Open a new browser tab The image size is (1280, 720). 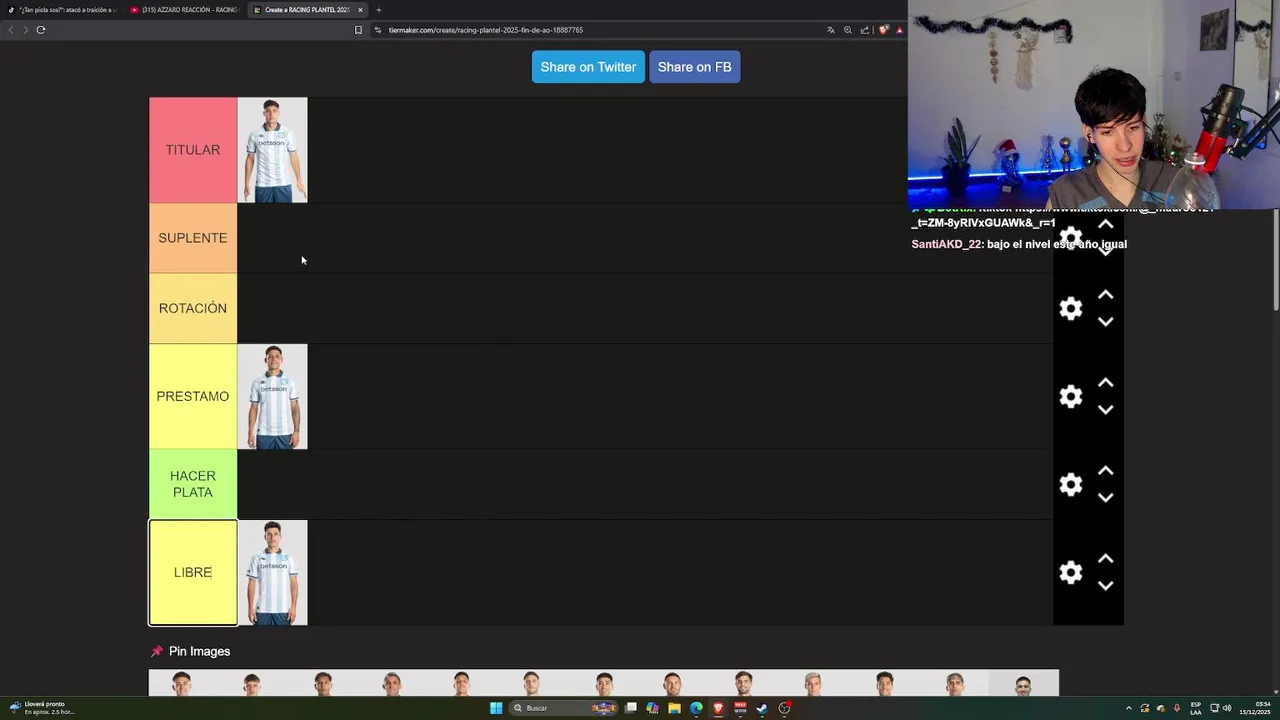pos(379,10)
